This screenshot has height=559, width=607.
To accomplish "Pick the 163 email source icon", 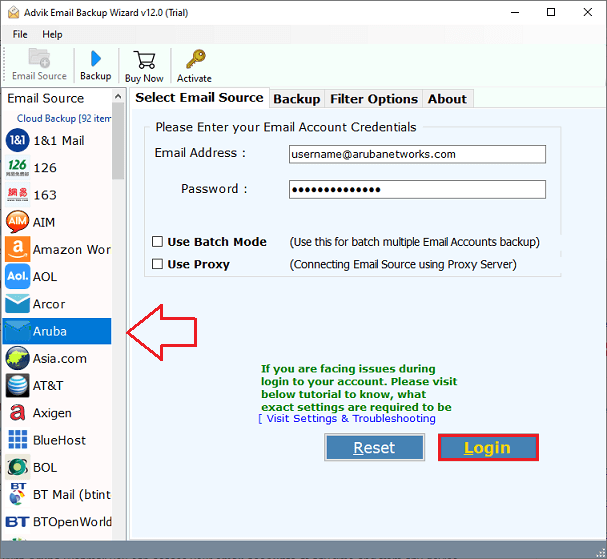I will point(17,194).
